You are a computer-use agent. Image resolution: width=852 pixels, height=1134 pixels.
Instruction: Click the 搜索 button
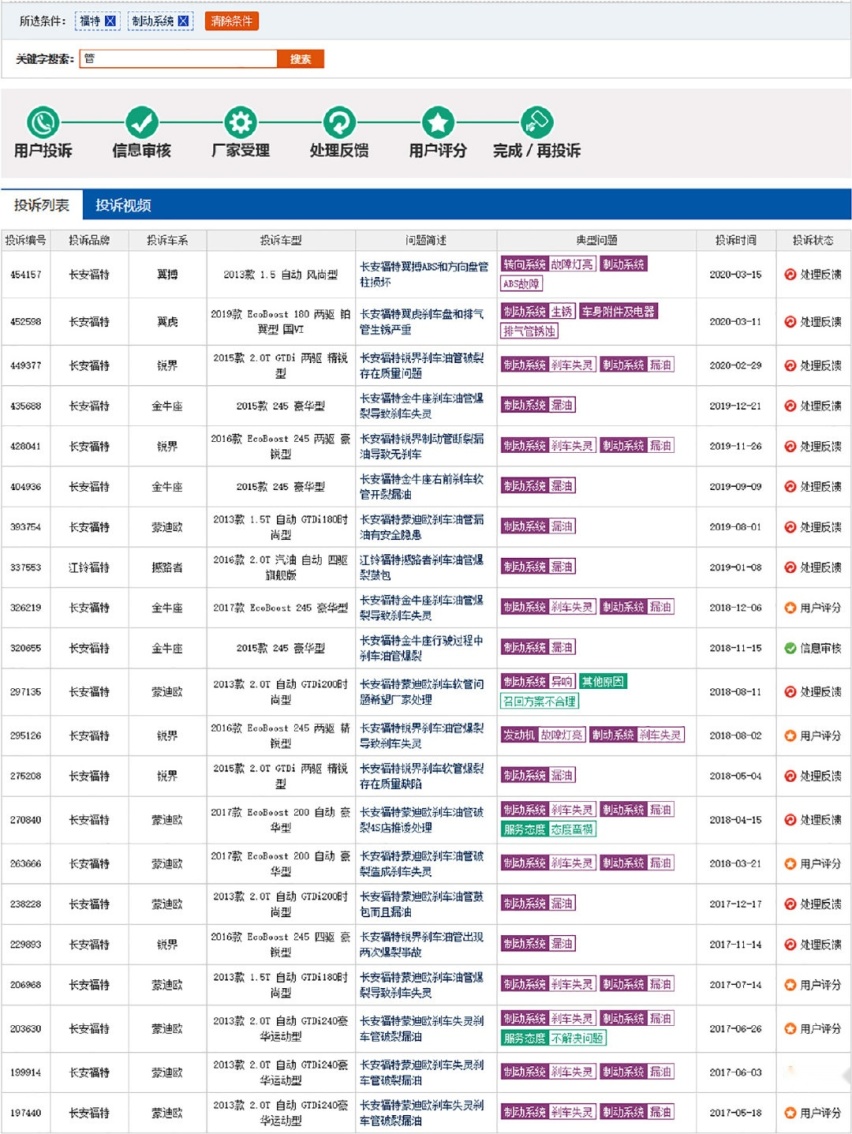click(x=300, y=59)
